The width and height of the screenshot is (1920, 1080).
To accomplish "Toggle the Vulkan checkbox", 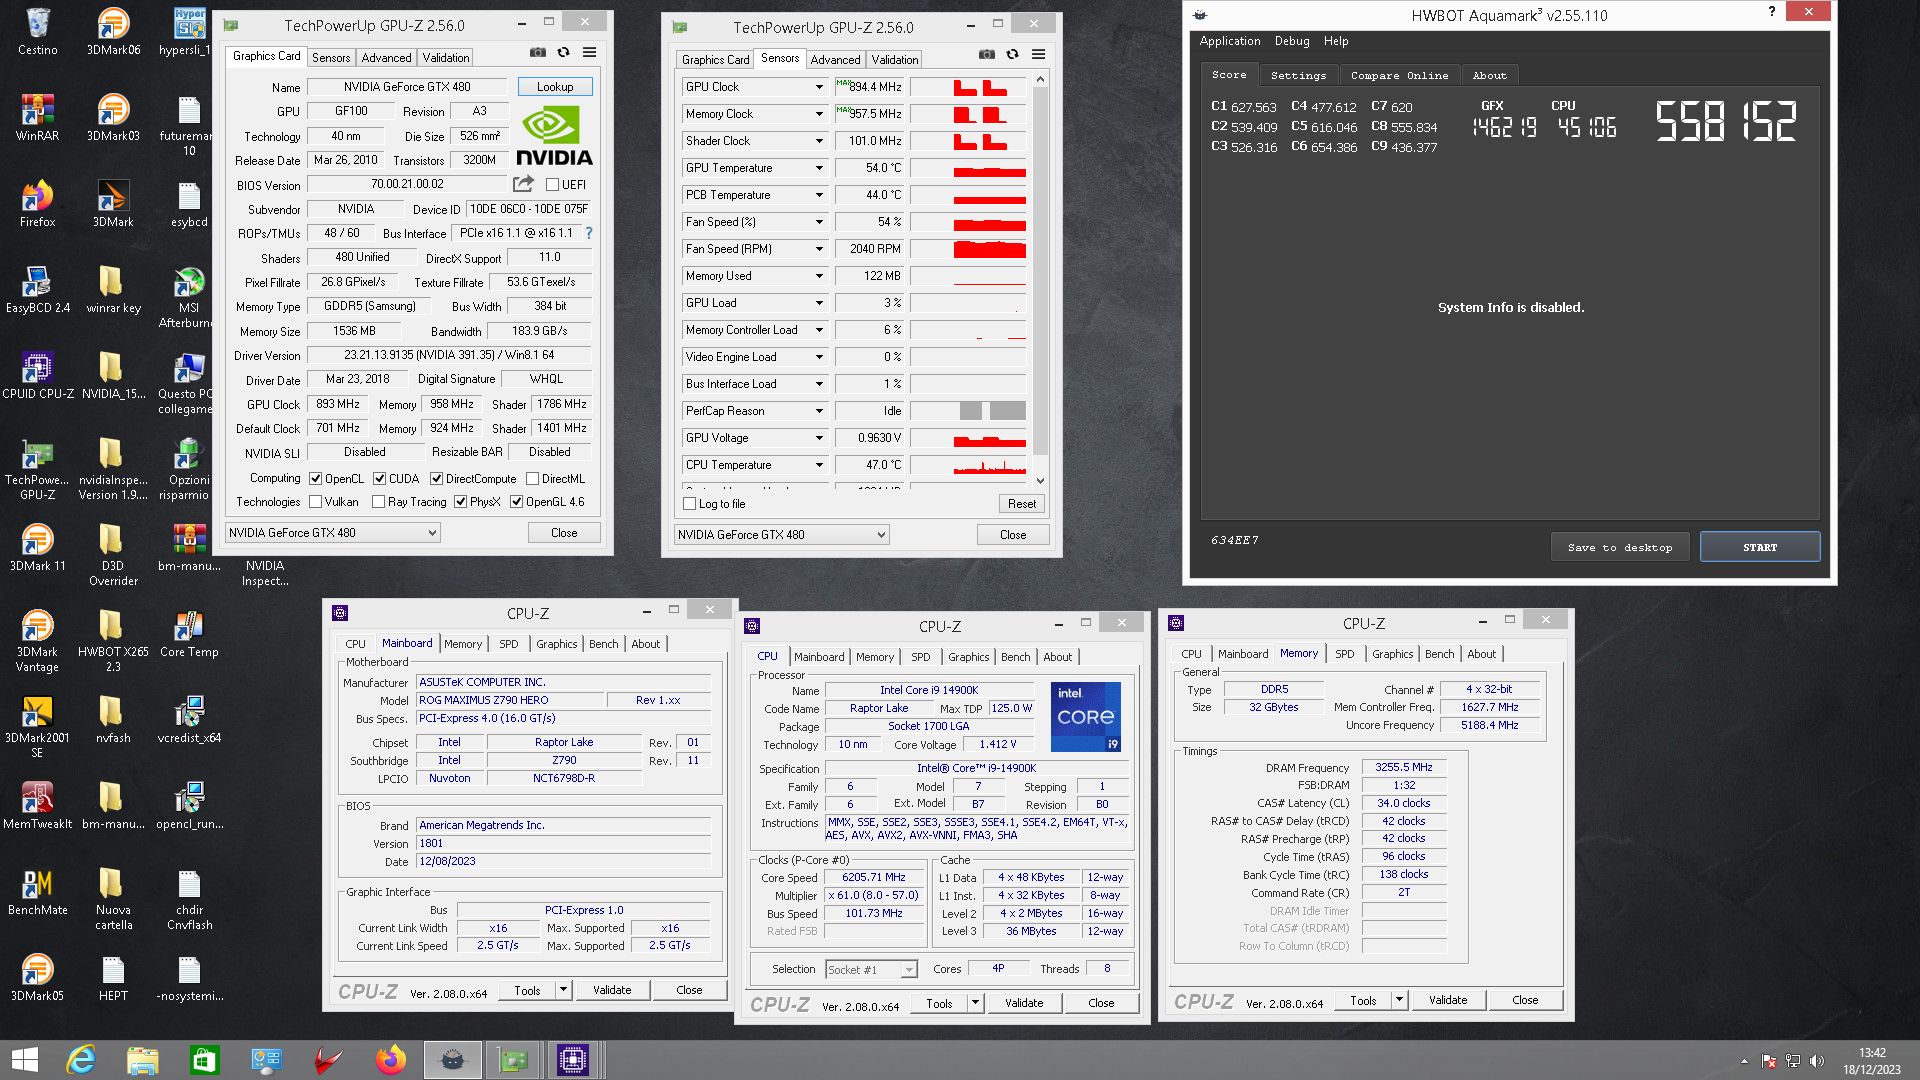I will pyautogui.click(x=316, y=502).
